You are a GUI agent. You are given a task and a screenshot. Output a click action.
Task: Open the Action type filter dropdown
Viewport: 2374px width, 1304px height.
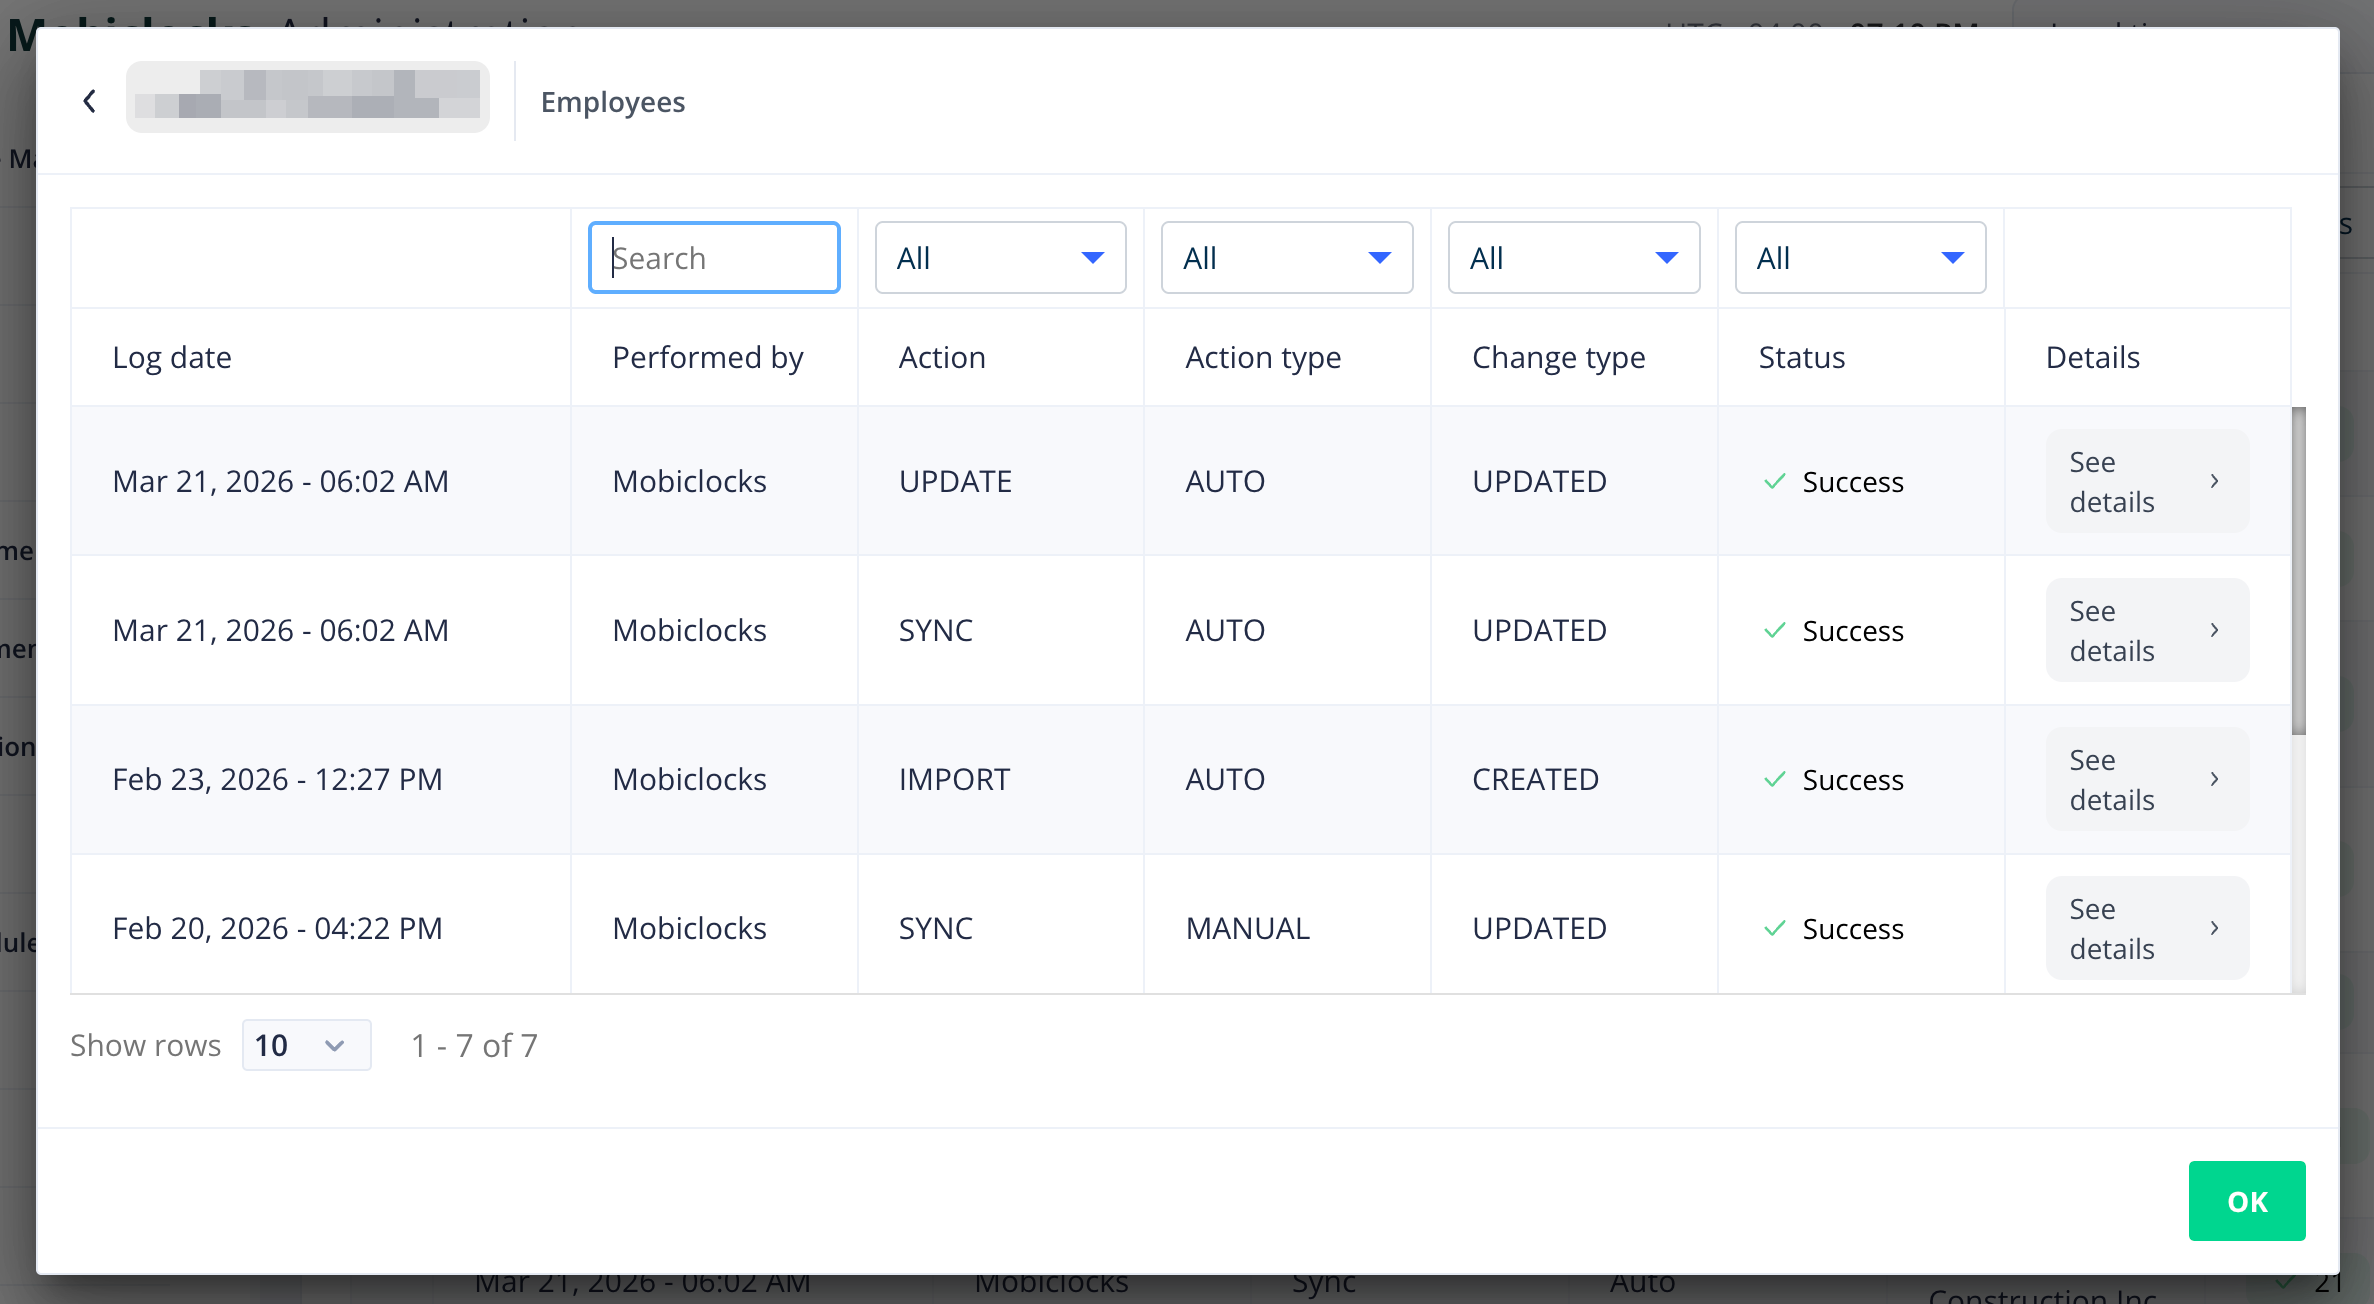pos(1286,258)
